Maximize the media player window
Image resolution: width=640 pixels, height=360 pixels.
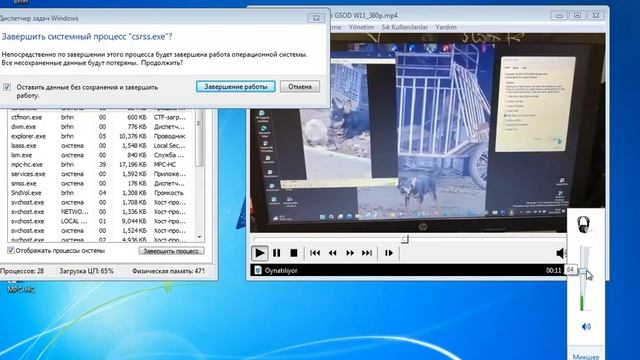(x=577, y=16)
